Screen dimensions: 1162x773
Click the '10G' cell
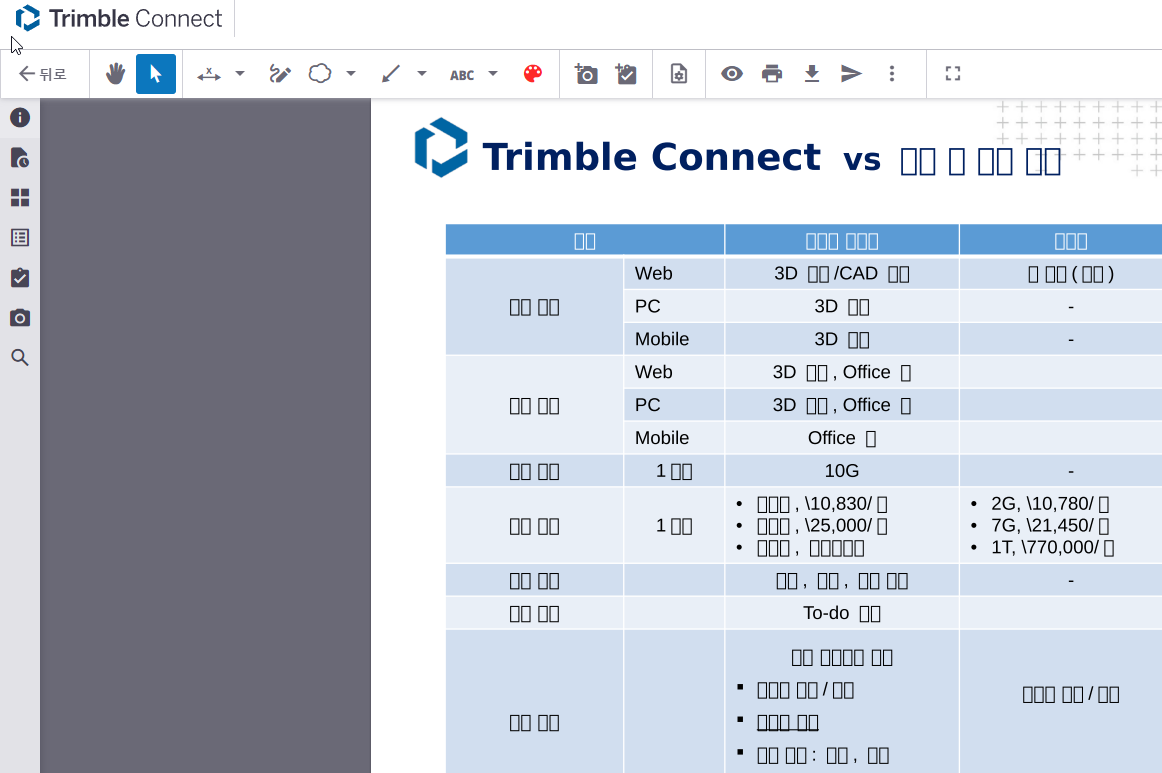click(x=842, y=471)
